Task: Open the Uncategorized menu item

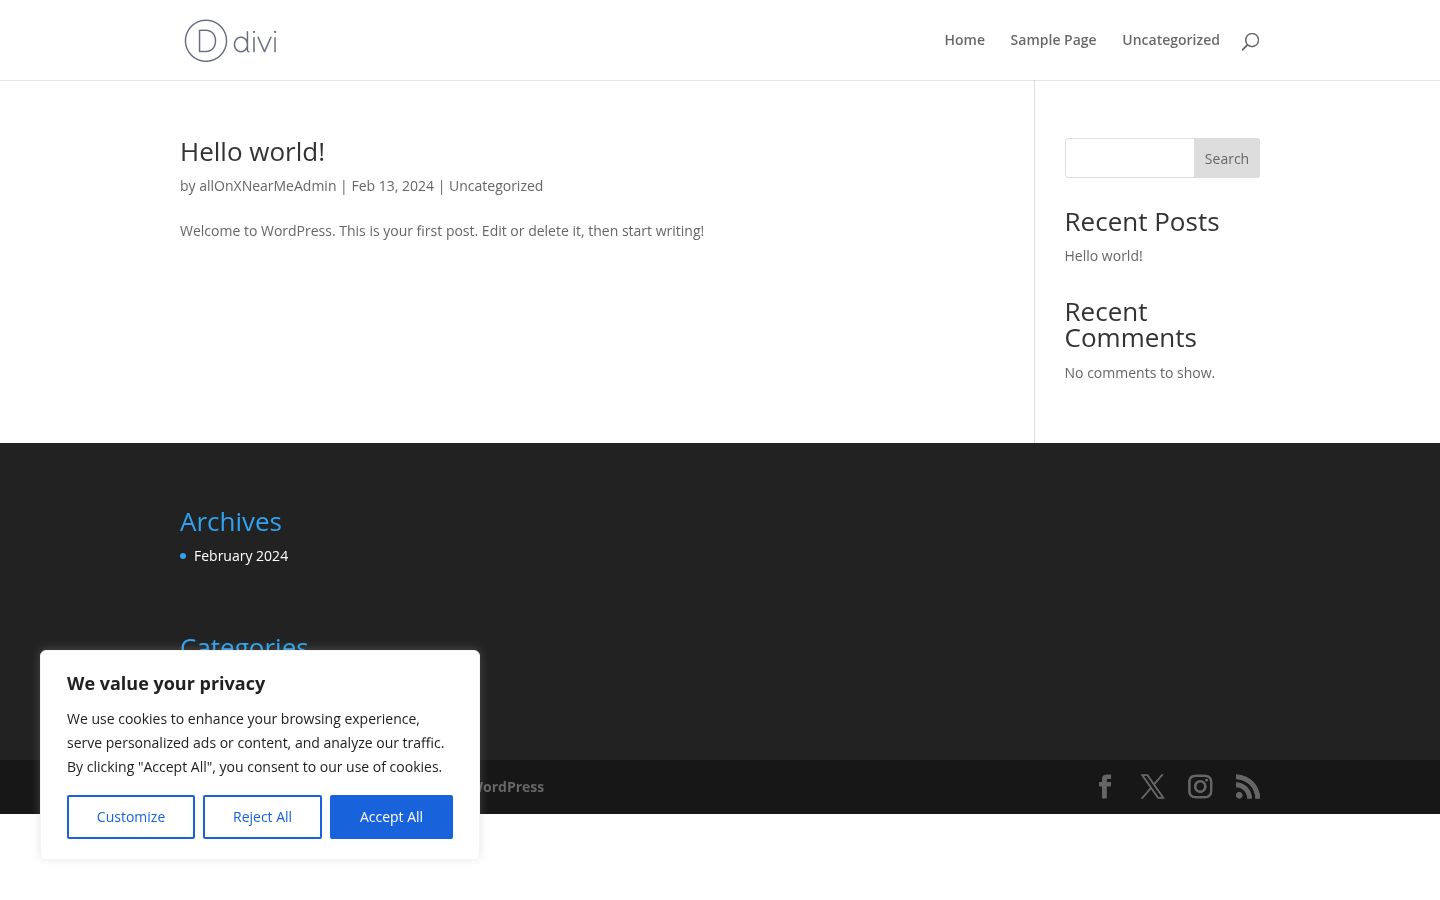Action: pos(1171,40)
